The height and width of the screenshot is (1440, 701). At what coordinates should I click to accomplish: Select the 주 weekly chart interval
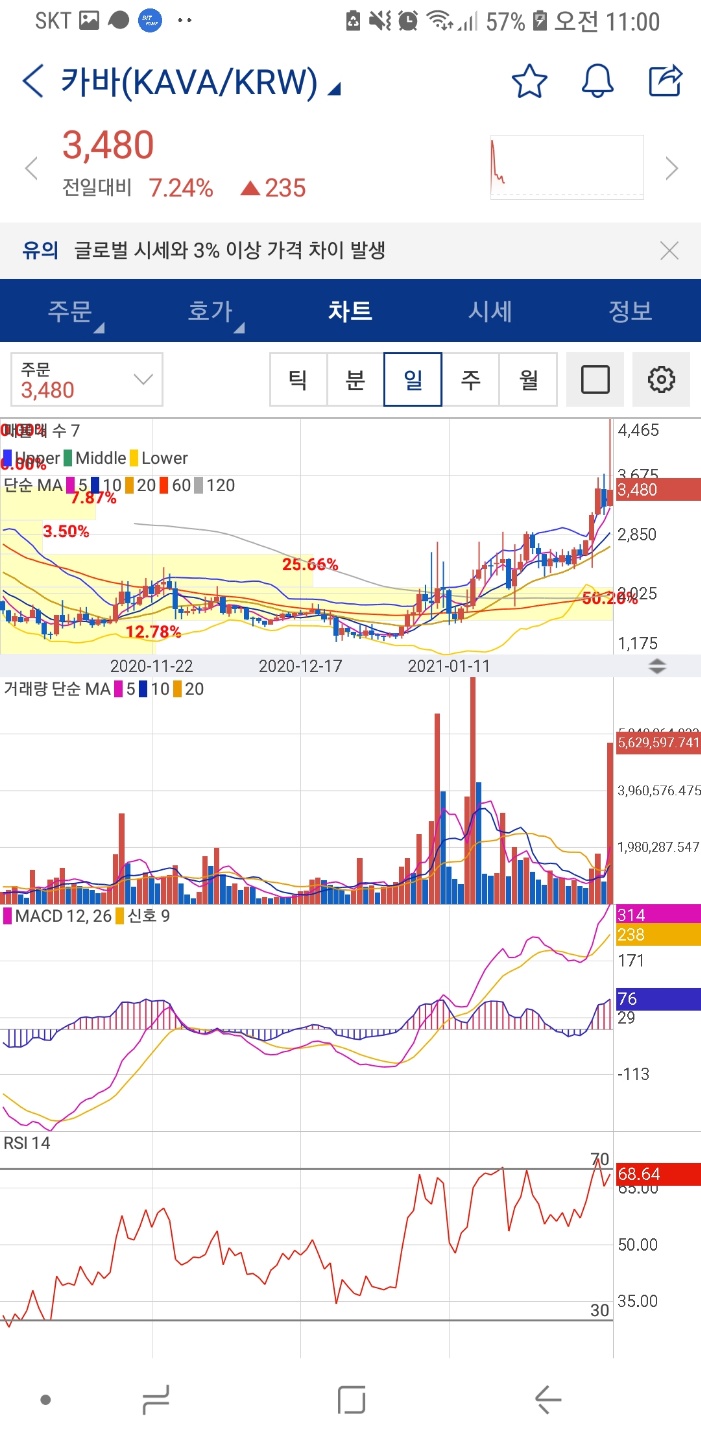point(471,380)
